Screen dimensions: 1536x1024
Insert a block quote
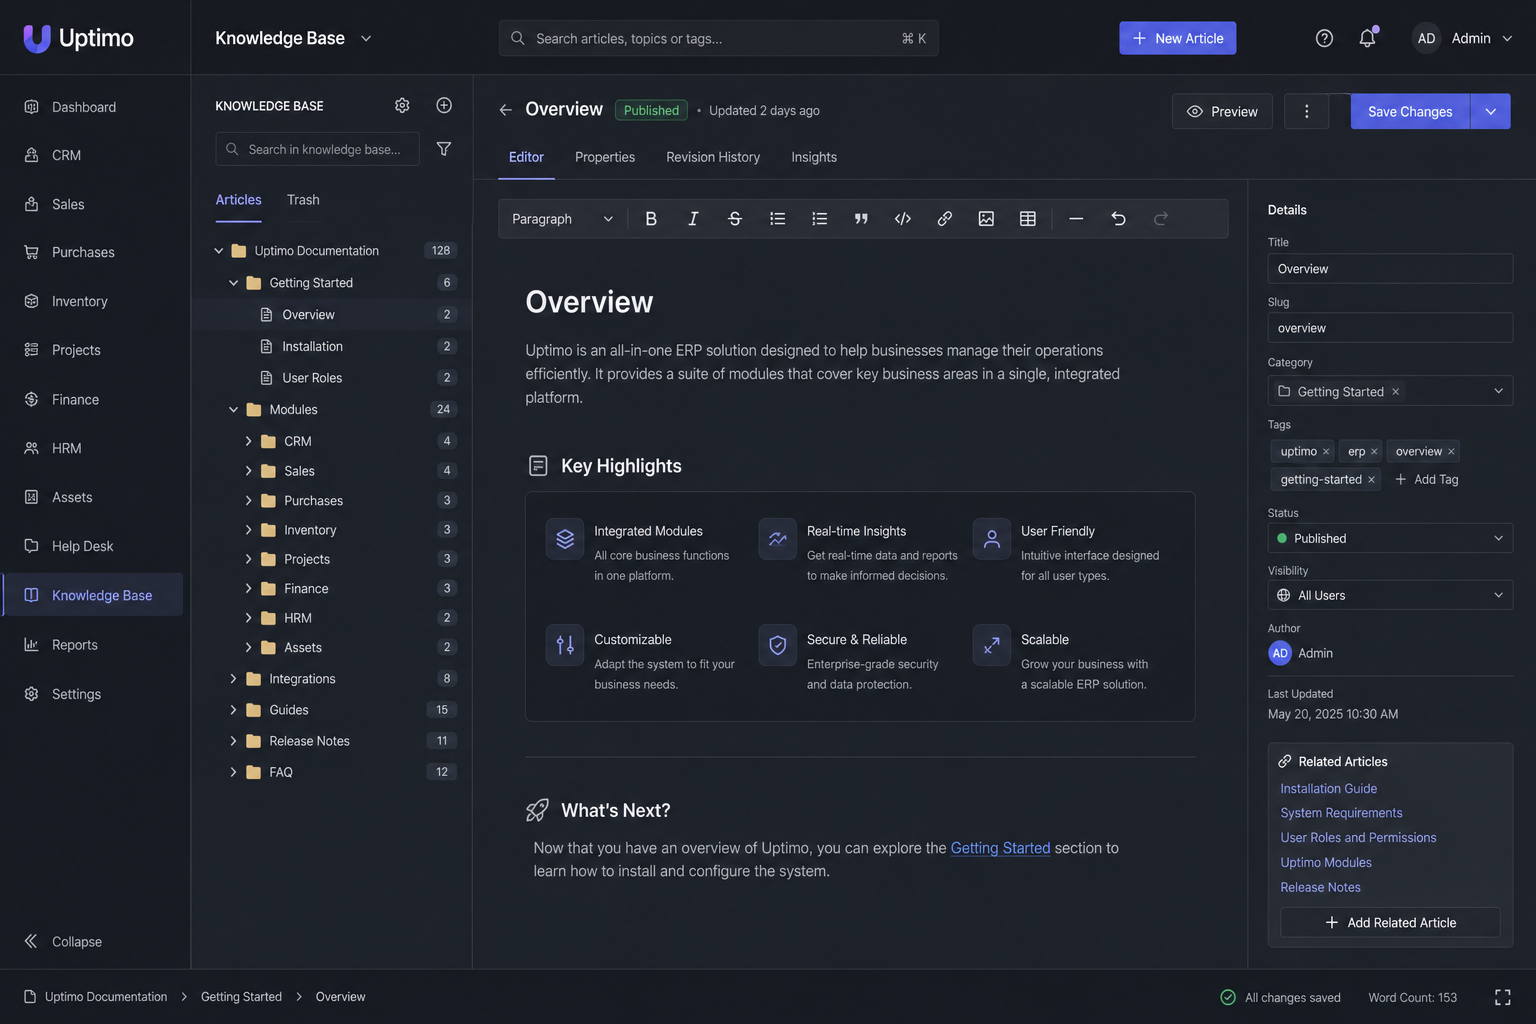click(861, 219)
